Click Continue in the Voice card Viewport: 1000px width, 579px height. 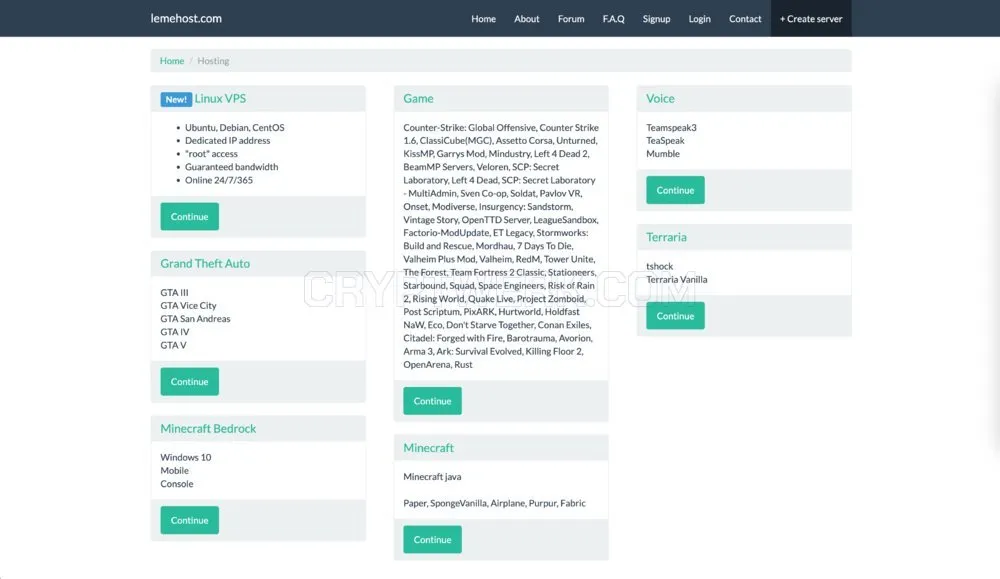(675, 190)
